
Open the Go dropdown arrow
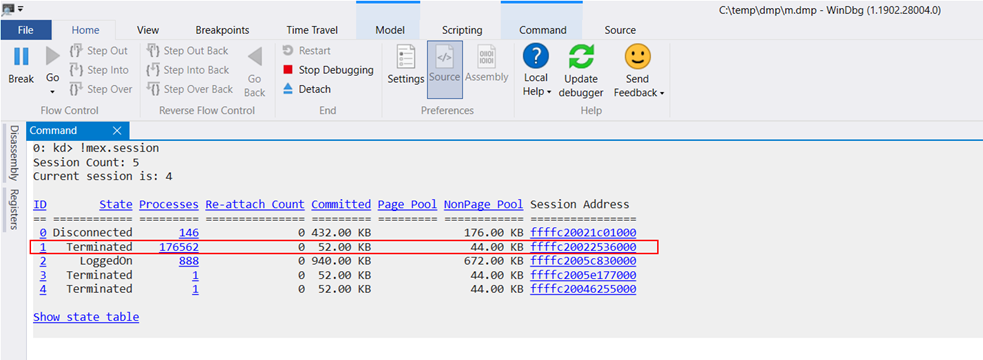(53, 92)
